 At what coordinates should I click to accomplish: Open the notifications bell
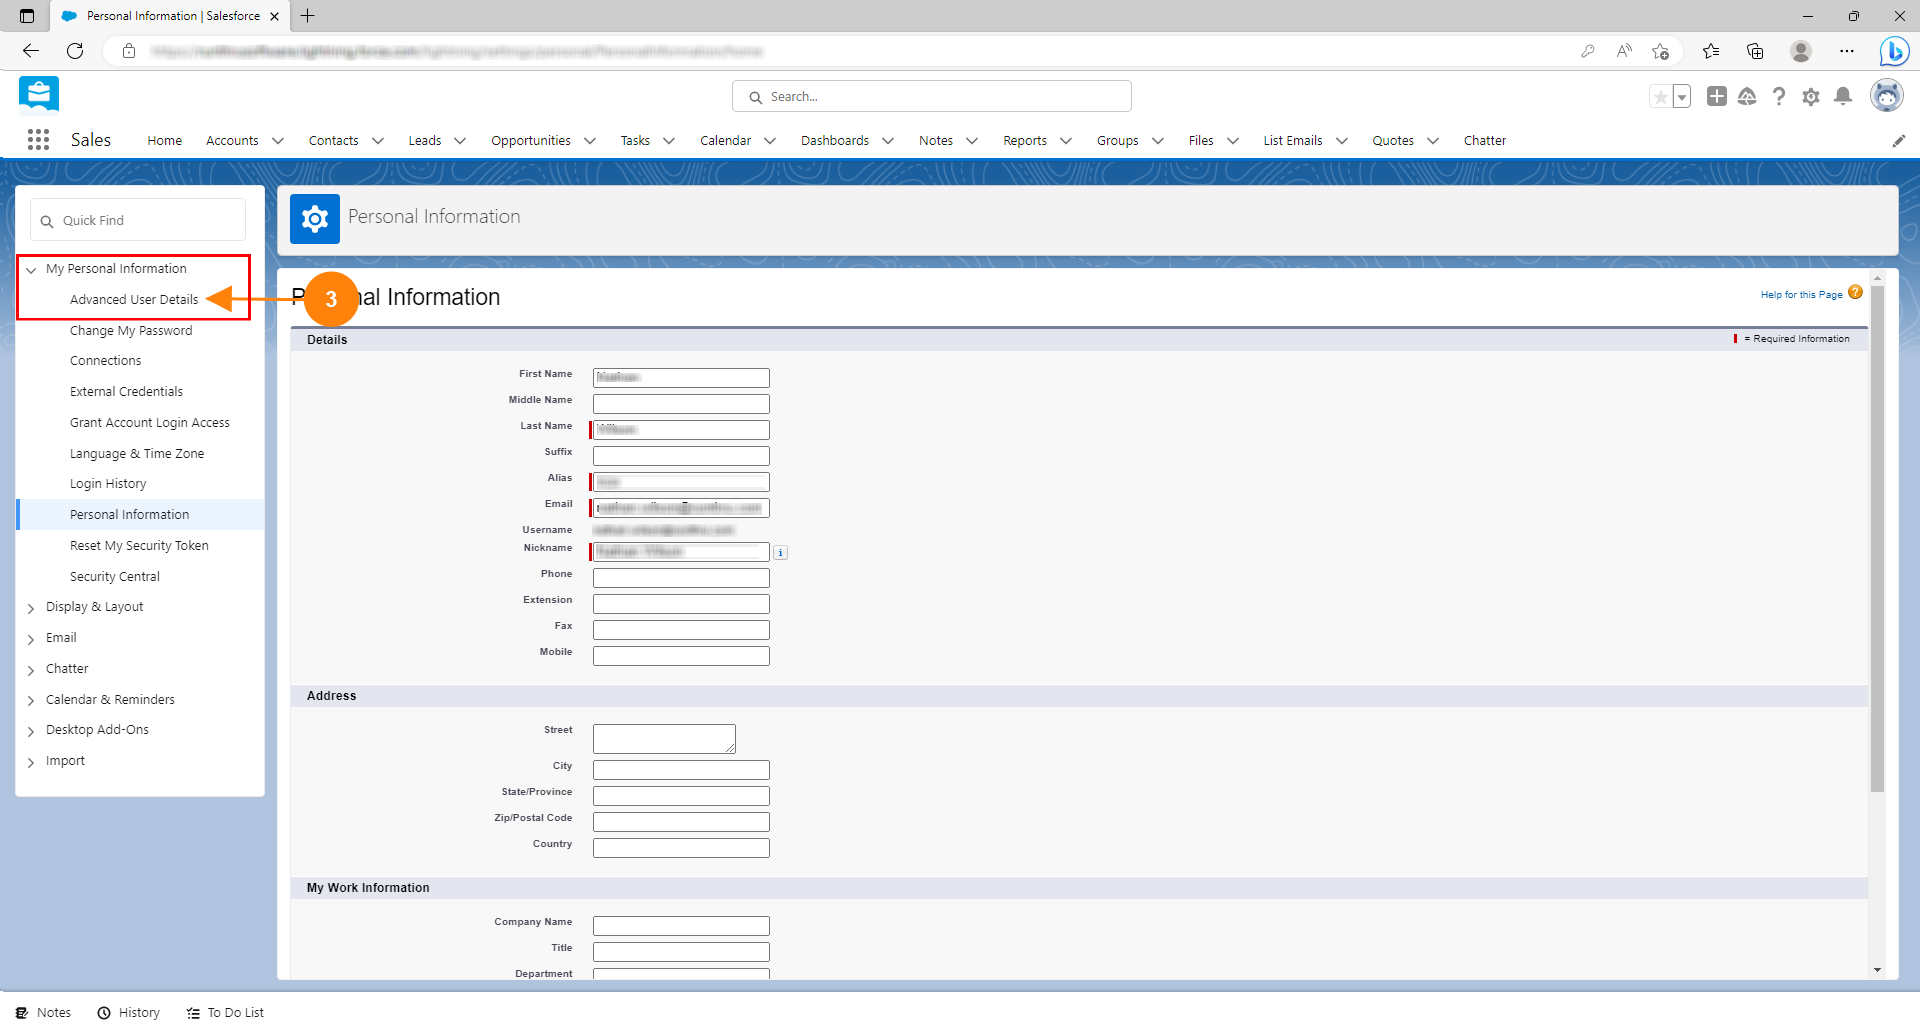(x=1843, y=96)
